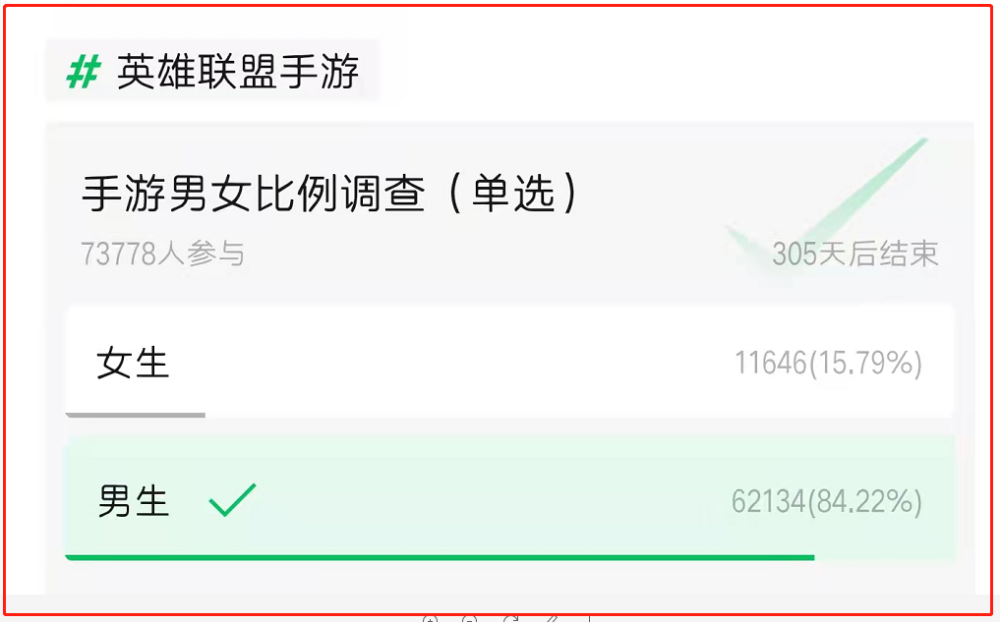
Task: Click the zoom-out magnifier icon at bottom
Action: (x=469, y=618)
